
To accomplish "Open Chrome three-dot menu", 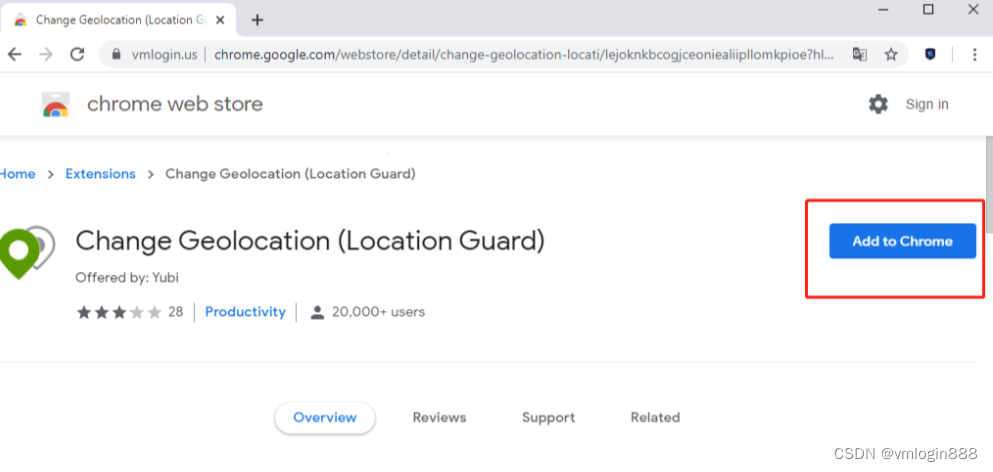I will [x=975, y=54].
